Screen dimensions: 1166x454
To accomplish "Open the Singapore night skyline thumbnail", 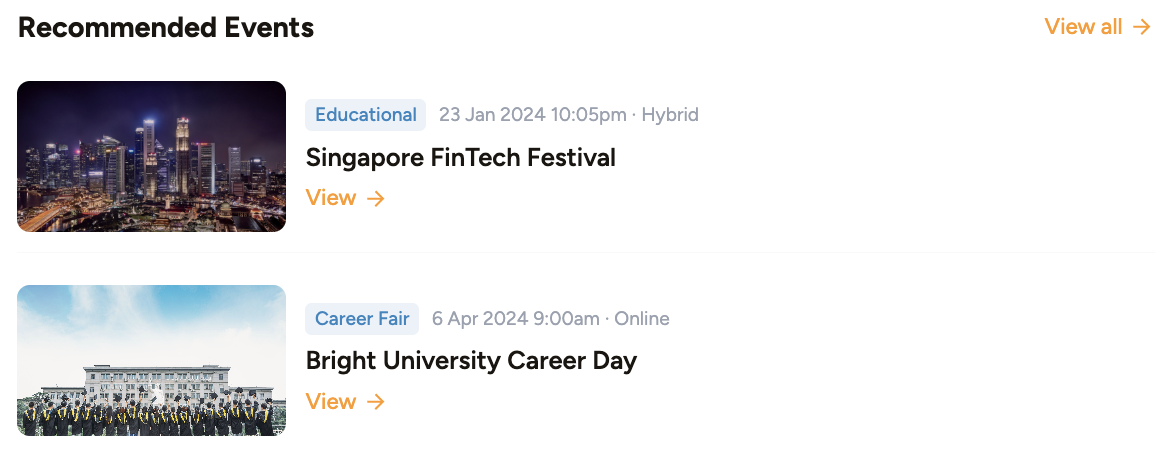I will [x=152, y=156].
